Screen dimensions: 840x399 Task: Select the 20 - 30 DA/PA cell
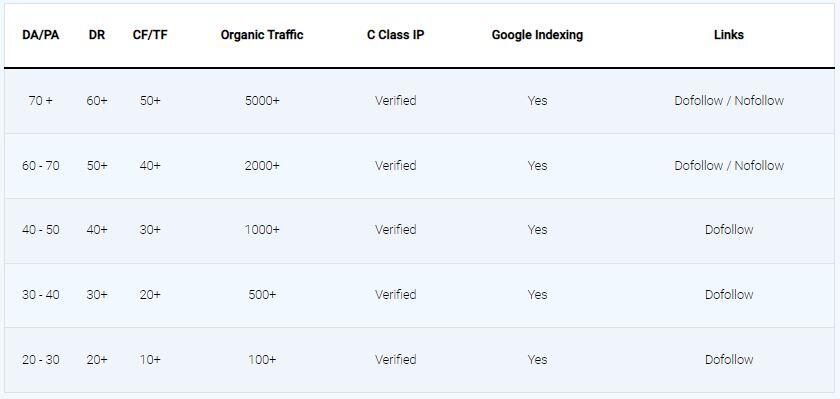tap(41, 359)
